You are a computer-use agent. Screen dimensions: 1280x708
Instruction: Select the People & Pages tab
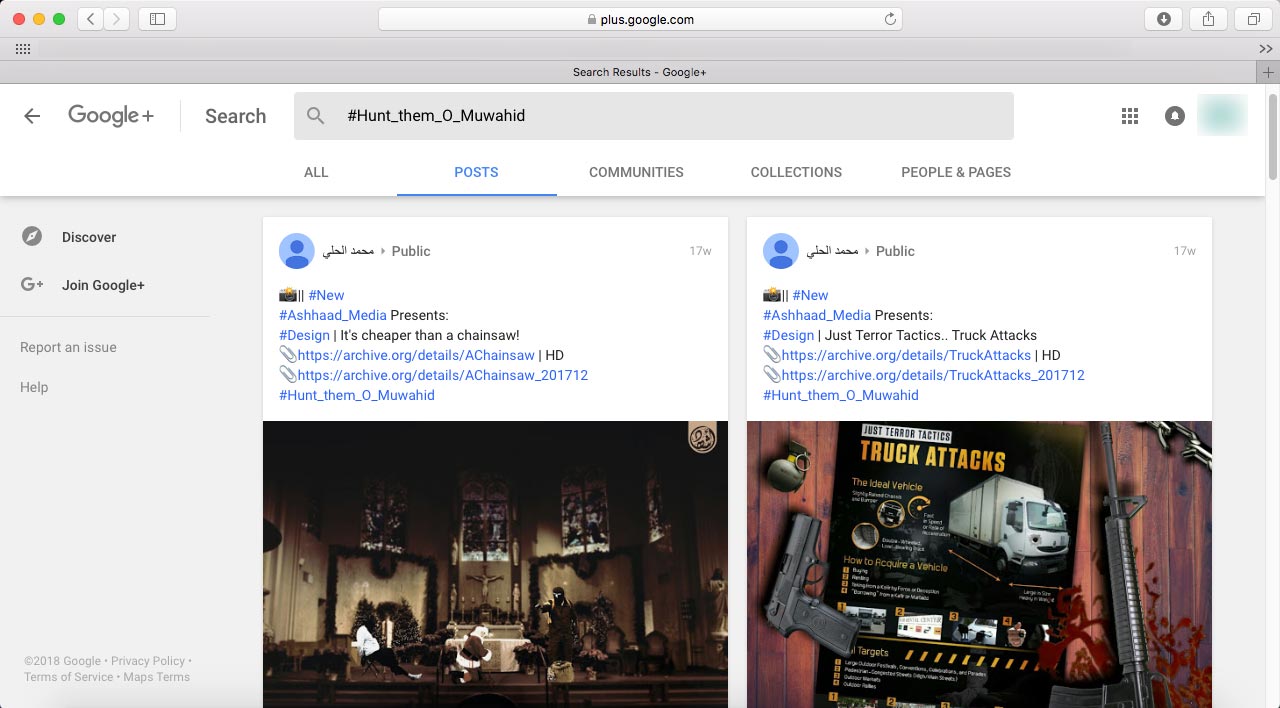coord(955,172)
